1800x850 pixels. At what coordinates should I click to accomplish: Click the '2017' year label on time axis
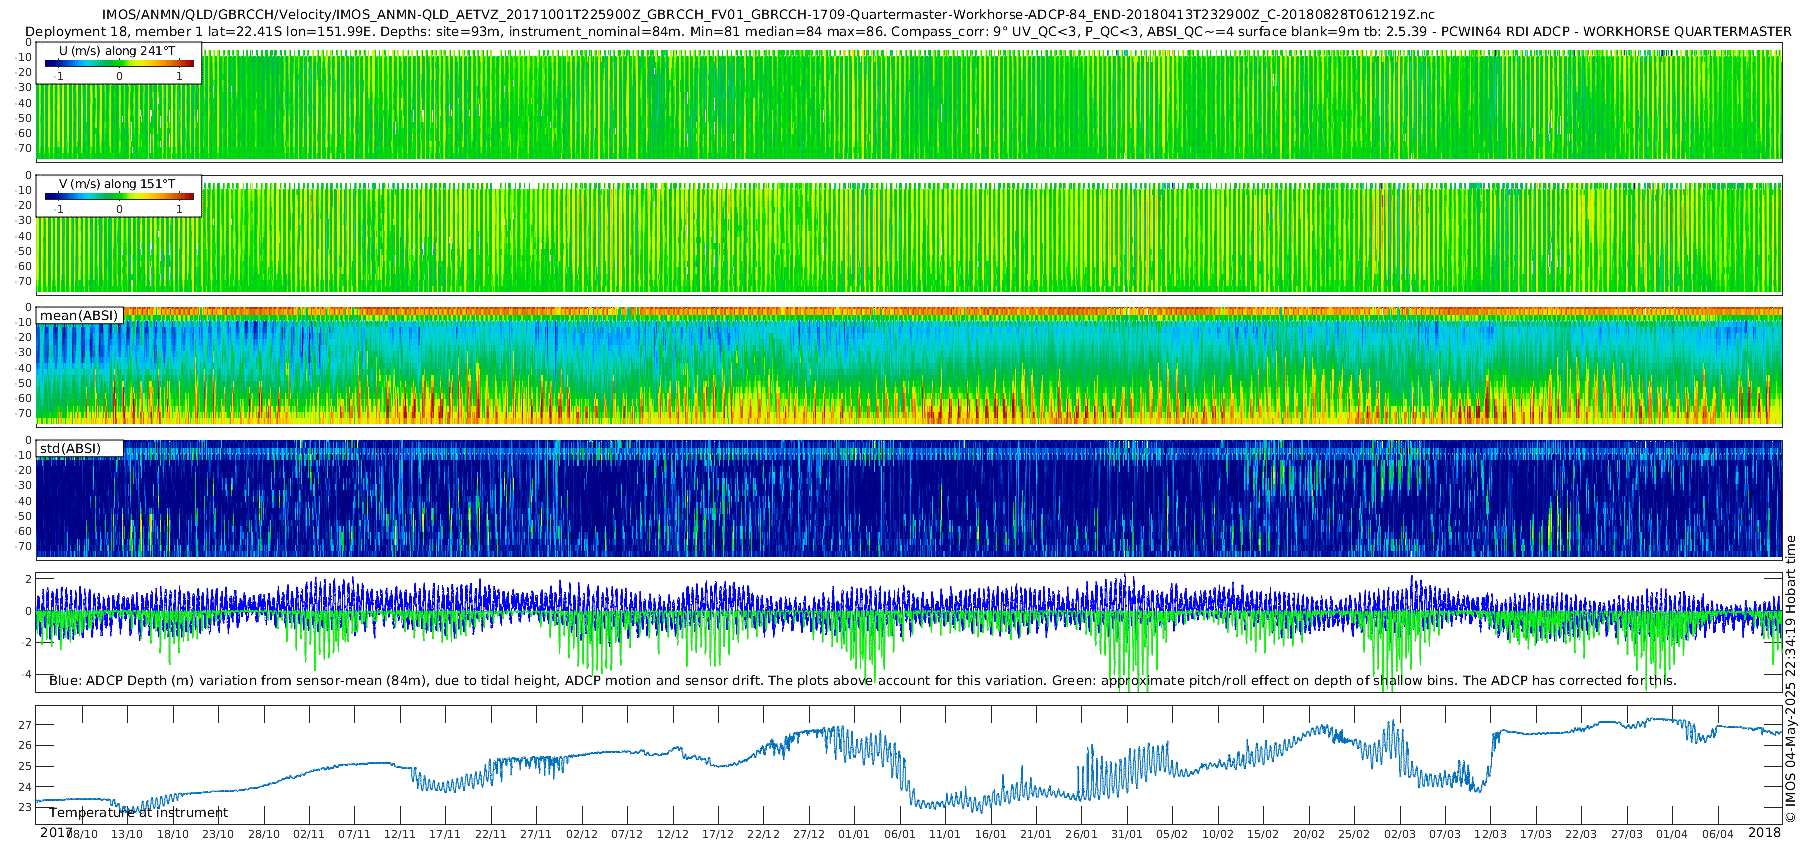click(56, 833)
